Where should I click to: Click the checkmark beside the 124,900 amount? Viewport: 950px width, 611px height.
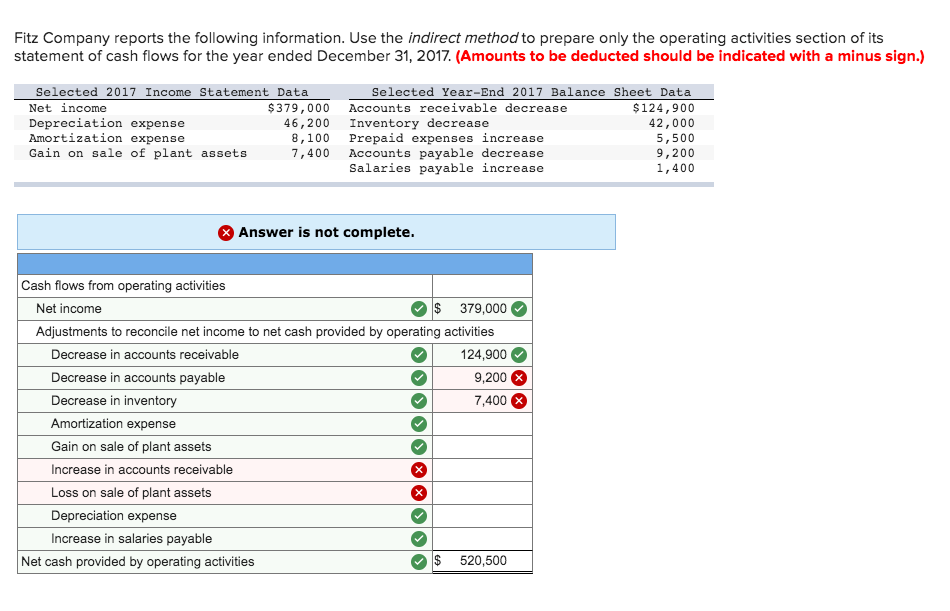518,354
